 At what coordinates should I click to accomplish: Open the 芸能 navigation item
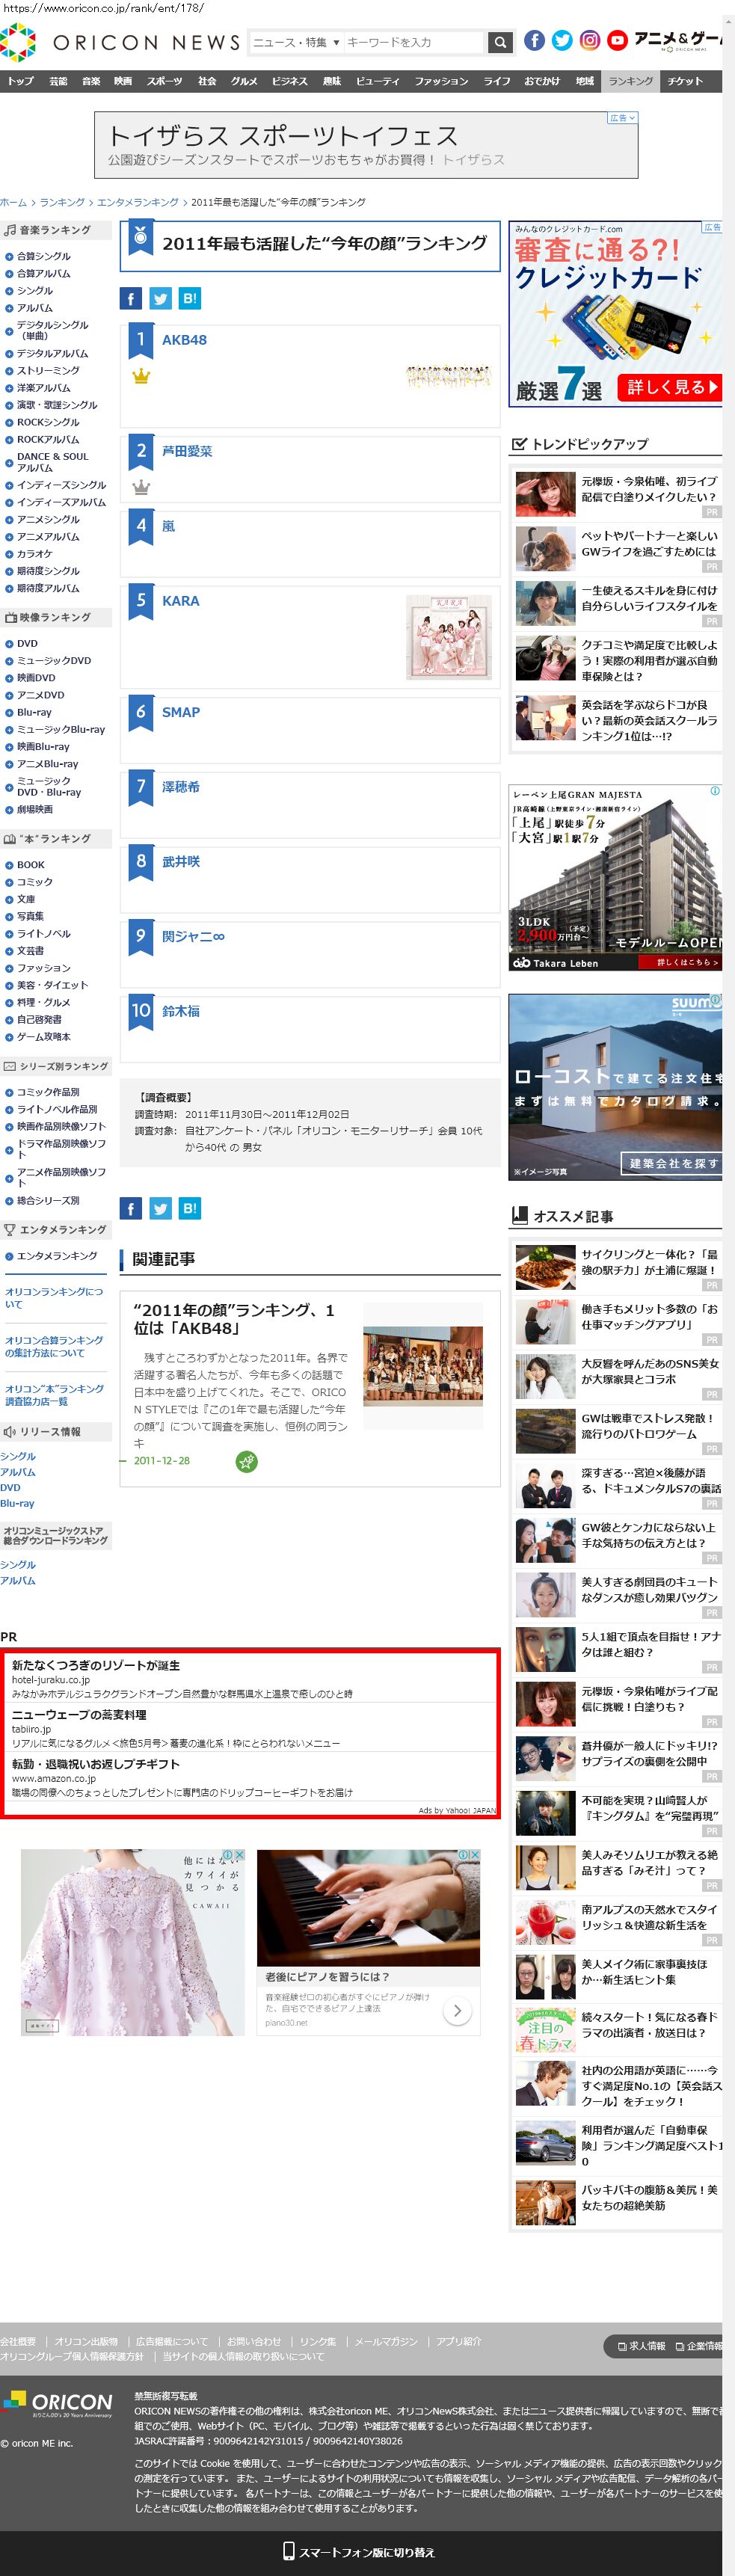click(58, 81)
